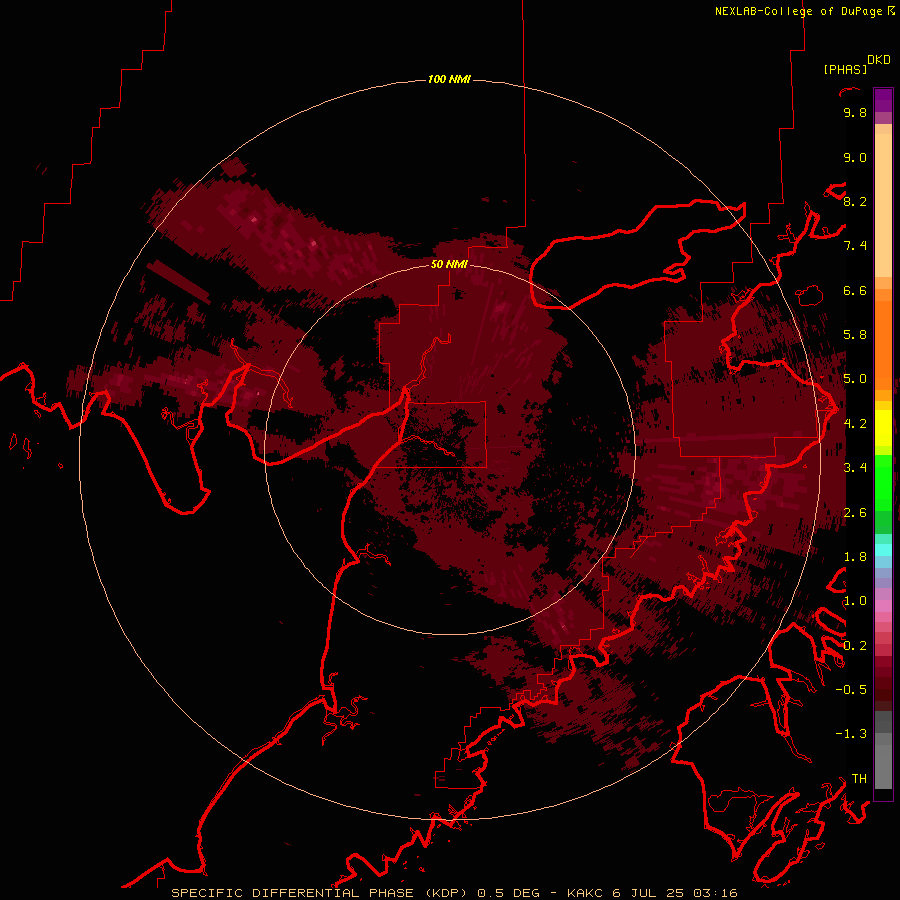Click the 1.8 value on the color scale
Screen dimensions: 900x900
coord(855,557)
